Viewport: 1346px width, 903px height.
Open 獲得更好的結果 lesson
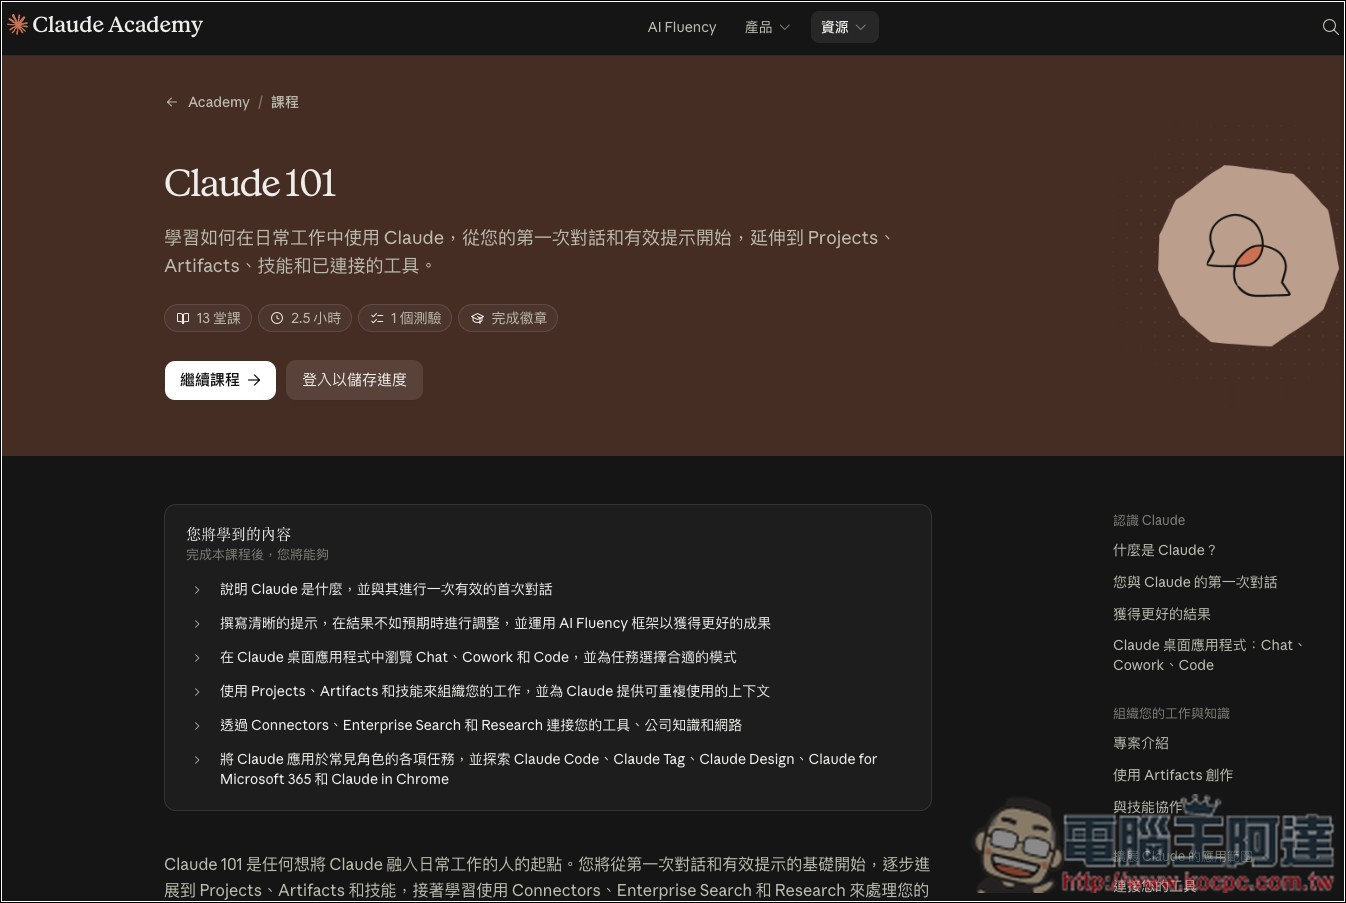(1162, 614)
